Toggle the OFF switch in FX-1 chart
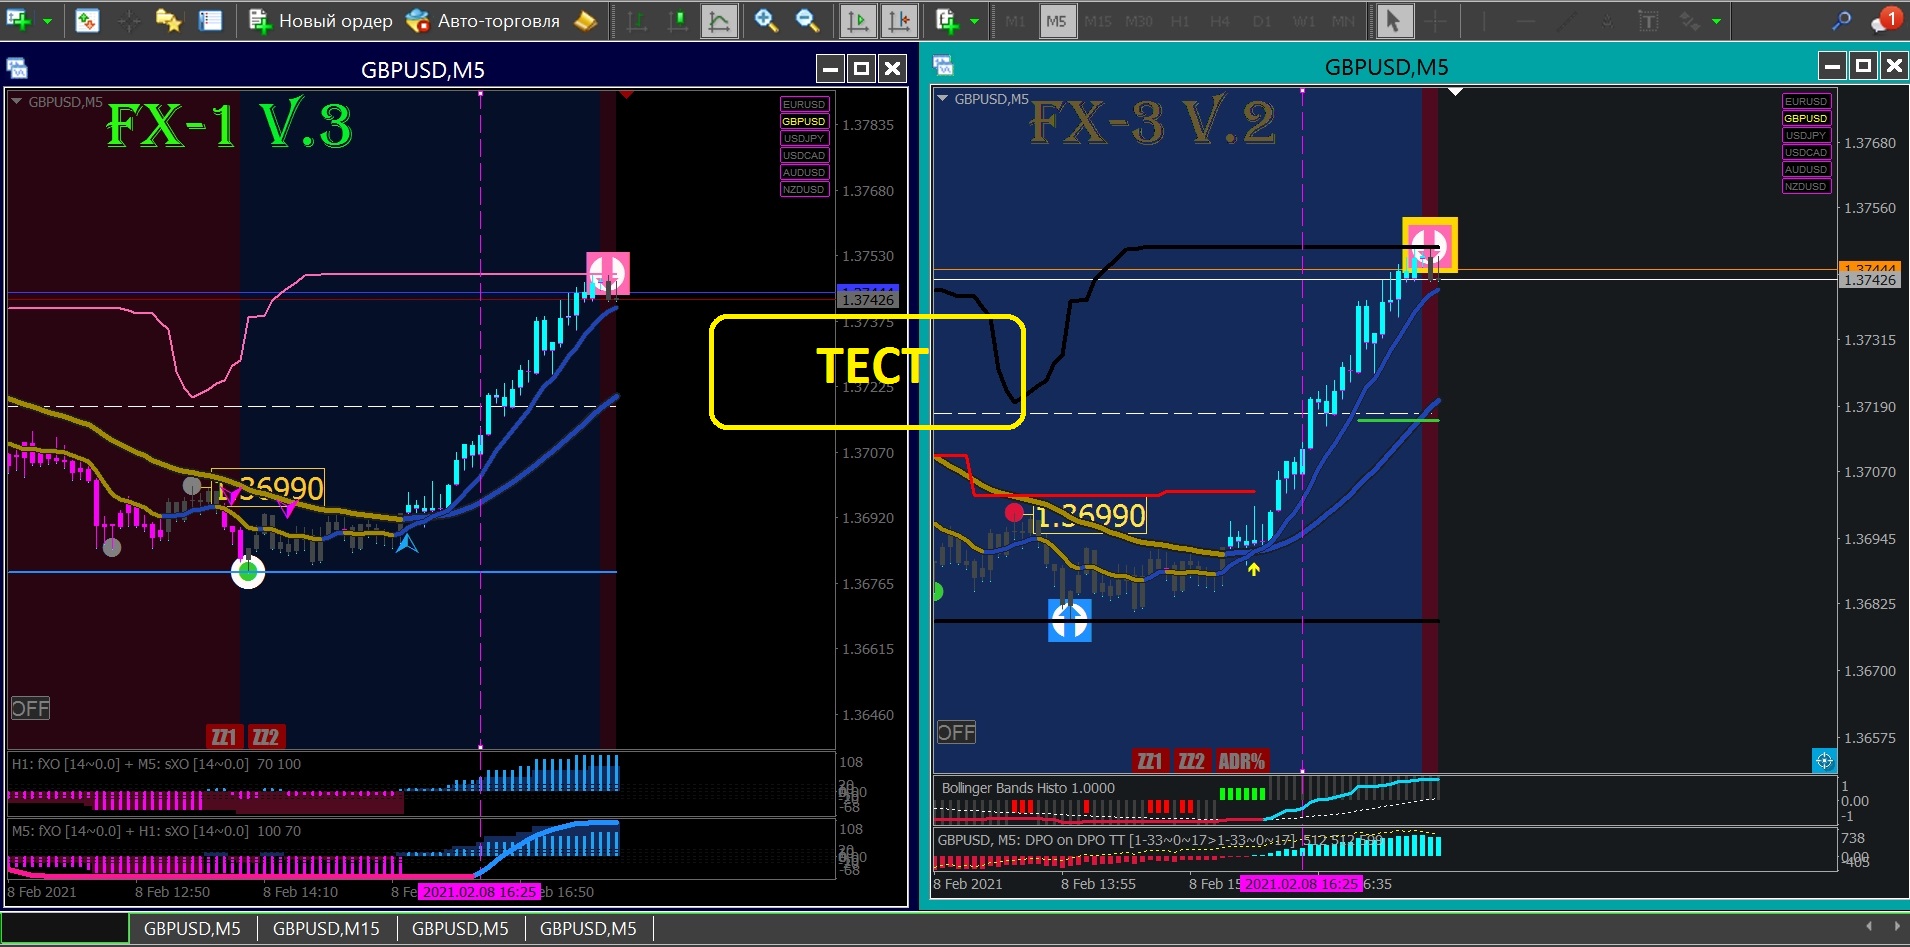Screen dimensions: 1910x947 click(x=30, y=708)
